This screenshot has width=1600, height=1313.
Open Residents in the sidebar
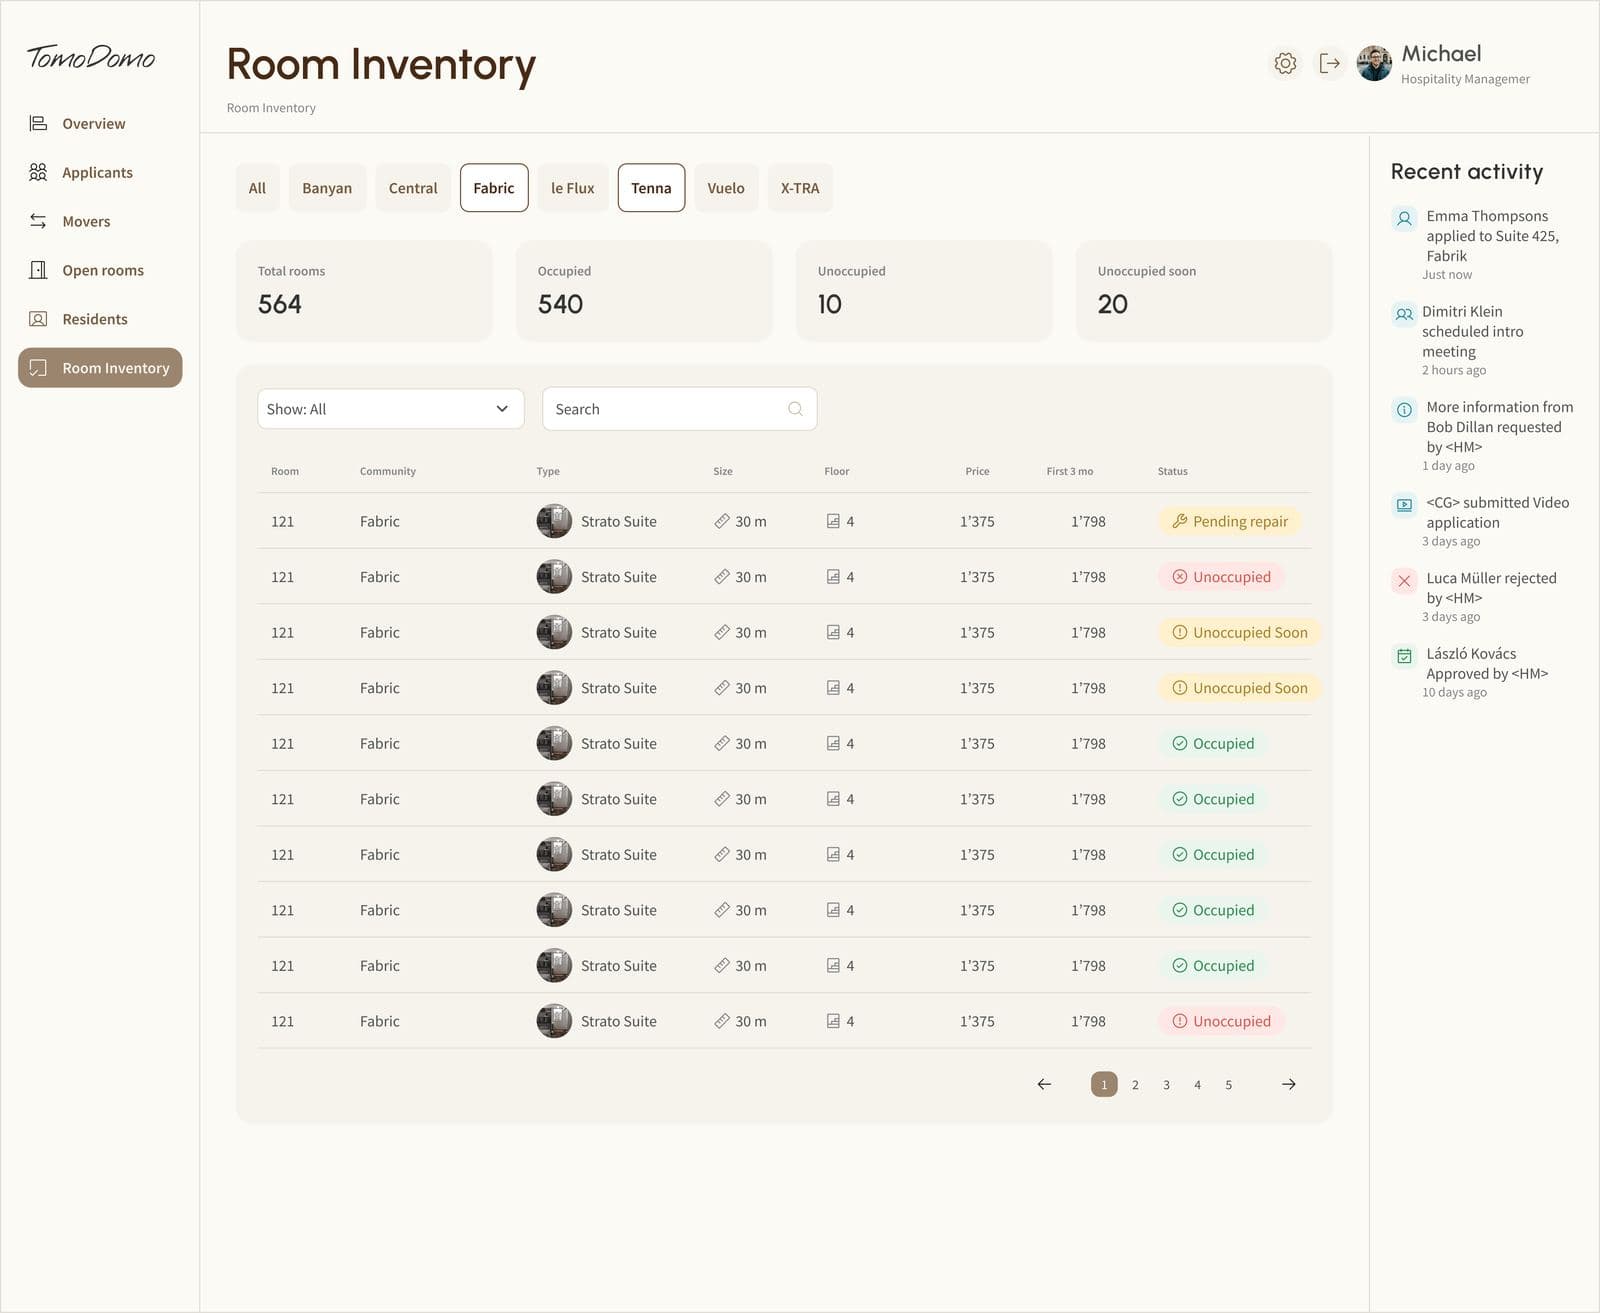(x=100, y=319)
